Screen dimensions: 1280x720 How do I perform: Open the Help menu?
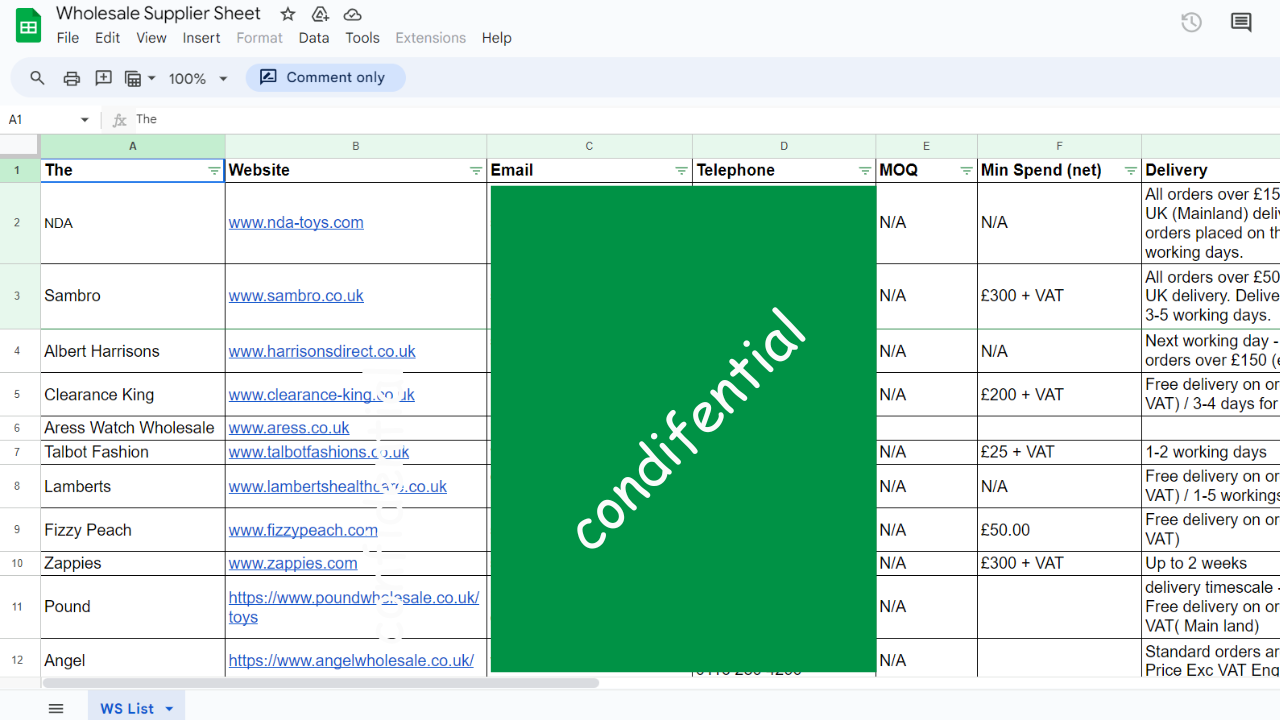(497, 38)
